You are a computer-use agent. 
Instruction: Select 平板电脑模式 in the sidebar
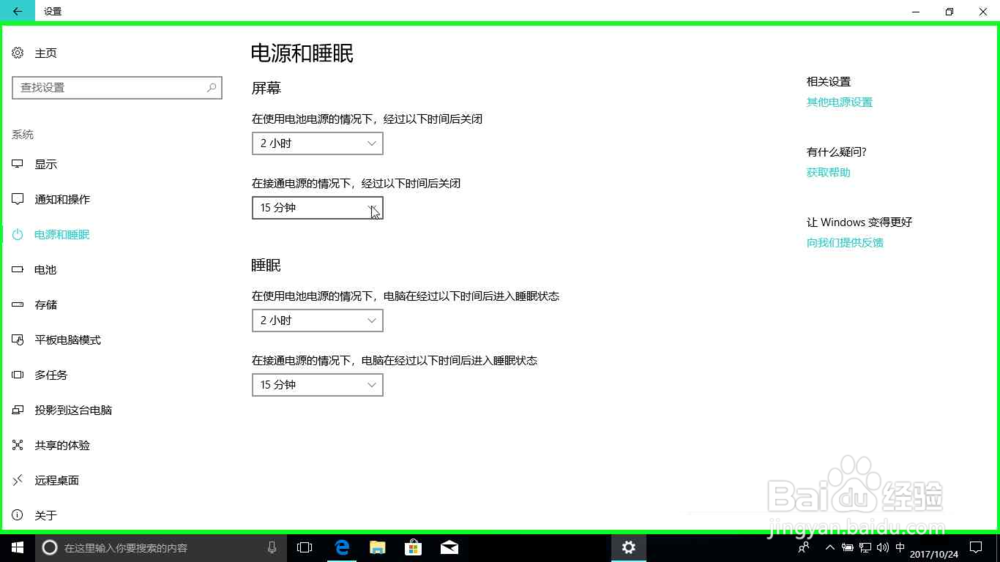click(68, 339)
